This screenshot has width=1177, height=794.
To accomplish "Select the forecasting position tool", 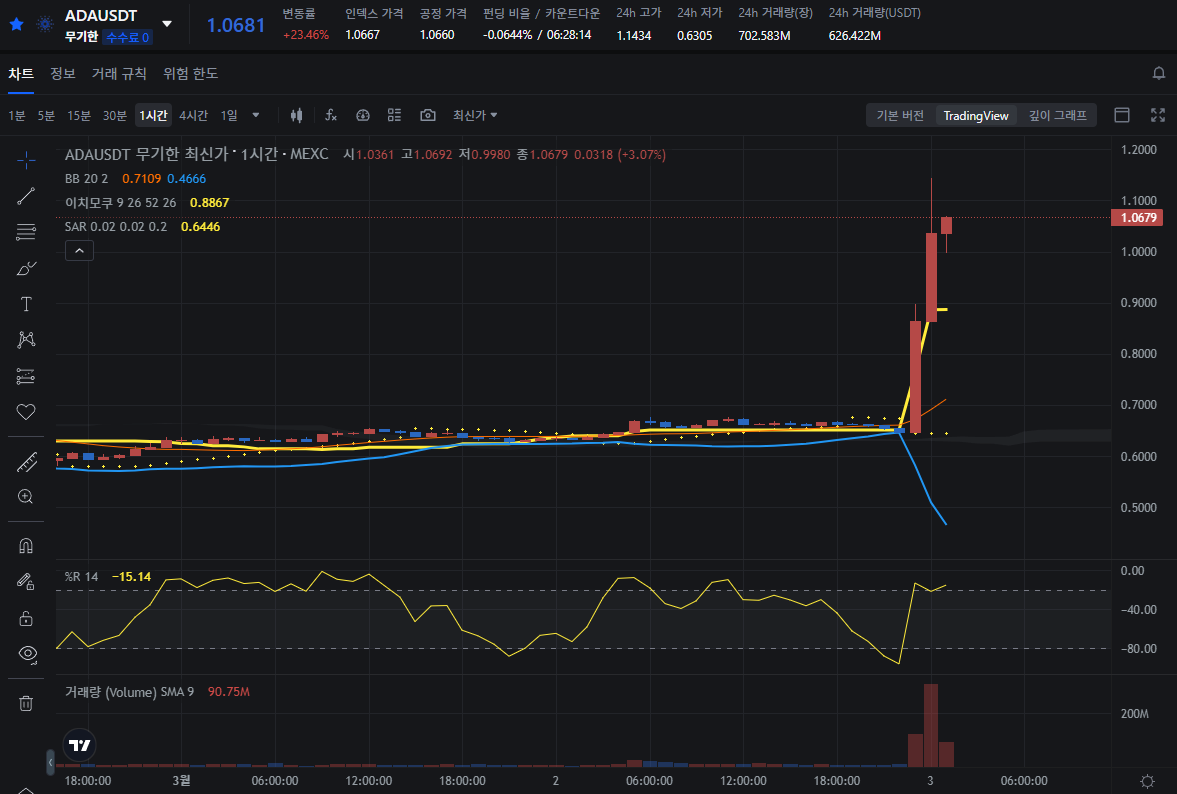I will [26, 376].
